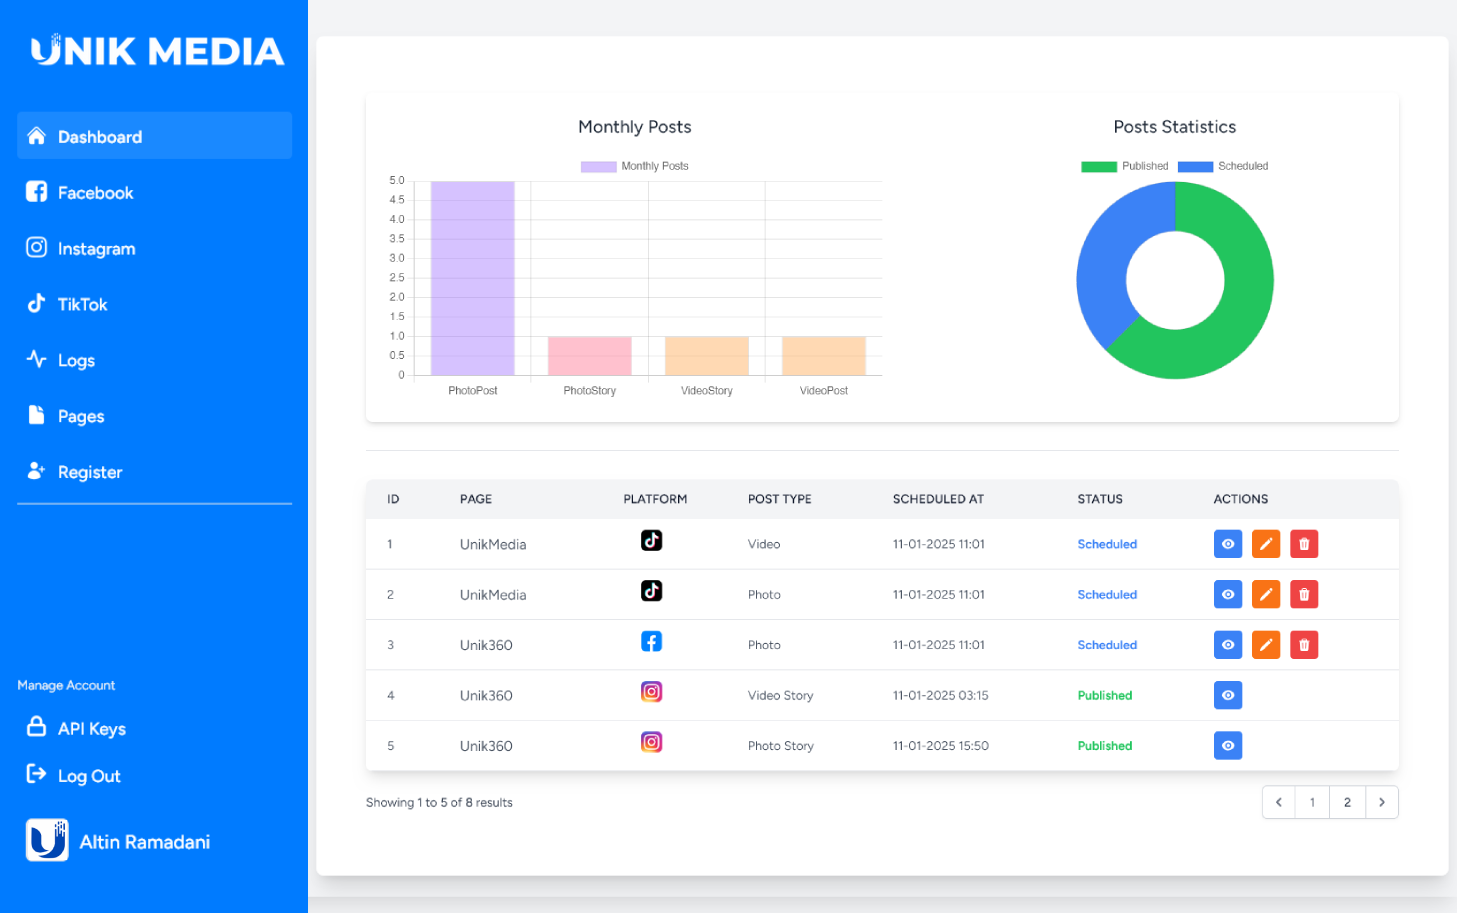The image size is (1457, 913).
Task: Click the edit pencil icon for post 3
Action: click(x=1265, y=645)
